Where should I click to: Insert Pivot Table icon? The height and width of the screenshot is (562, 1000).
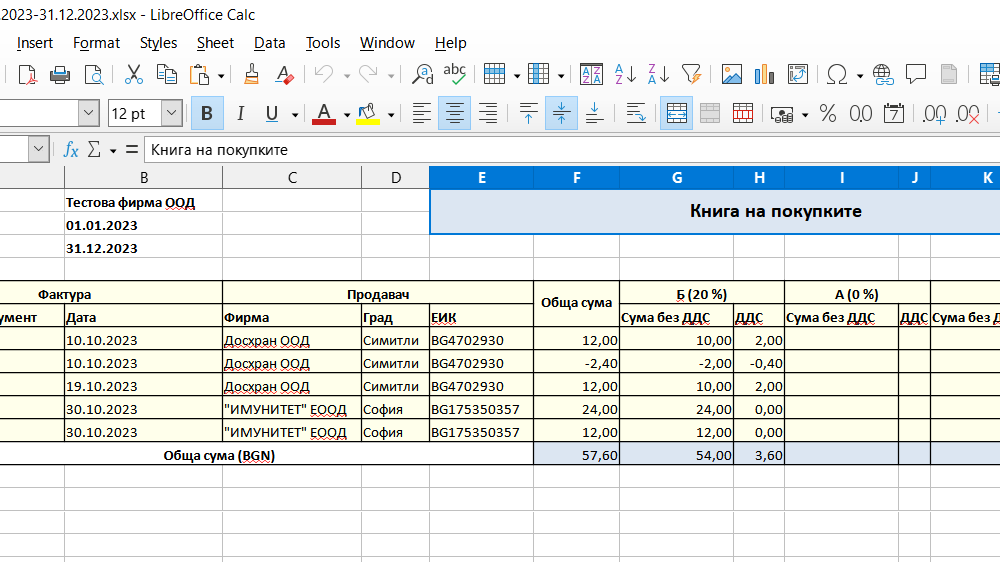(797, 75)
